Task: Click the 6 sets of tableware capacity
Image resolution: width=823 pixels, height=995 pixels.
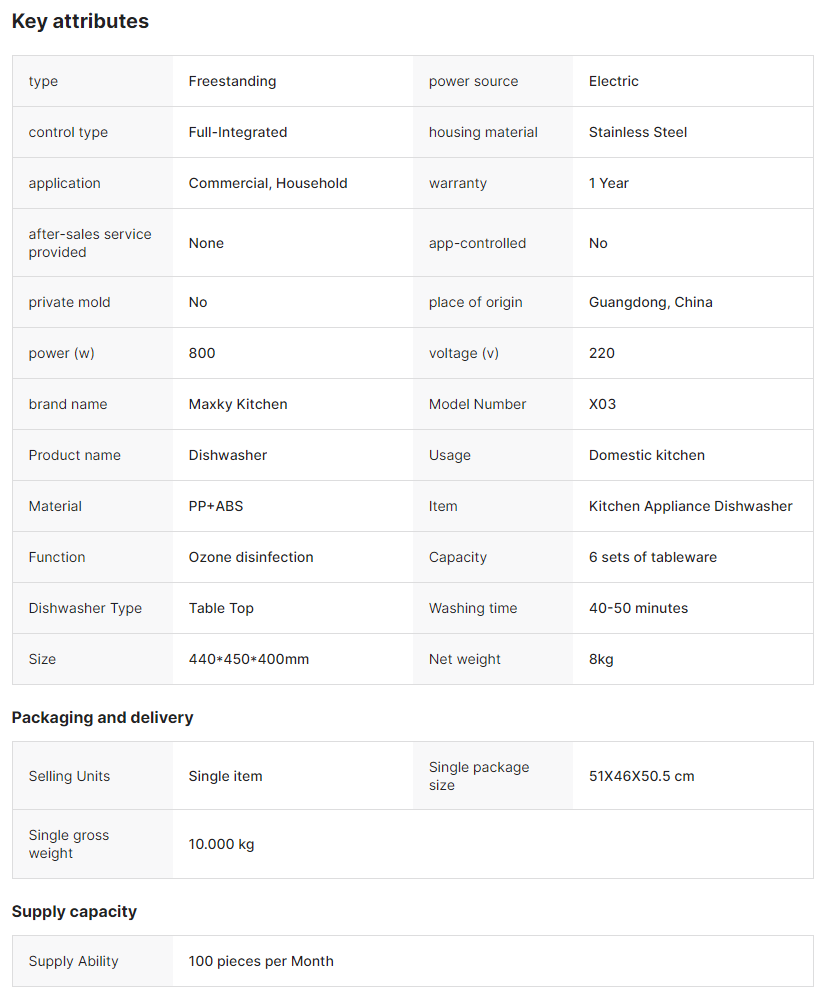Action: pyautogui.click(x=653, y=557)
